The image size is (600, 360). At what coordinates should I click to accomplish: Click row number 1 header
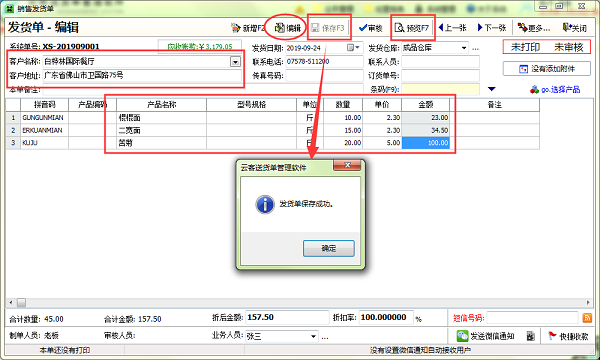pos(13,117)
